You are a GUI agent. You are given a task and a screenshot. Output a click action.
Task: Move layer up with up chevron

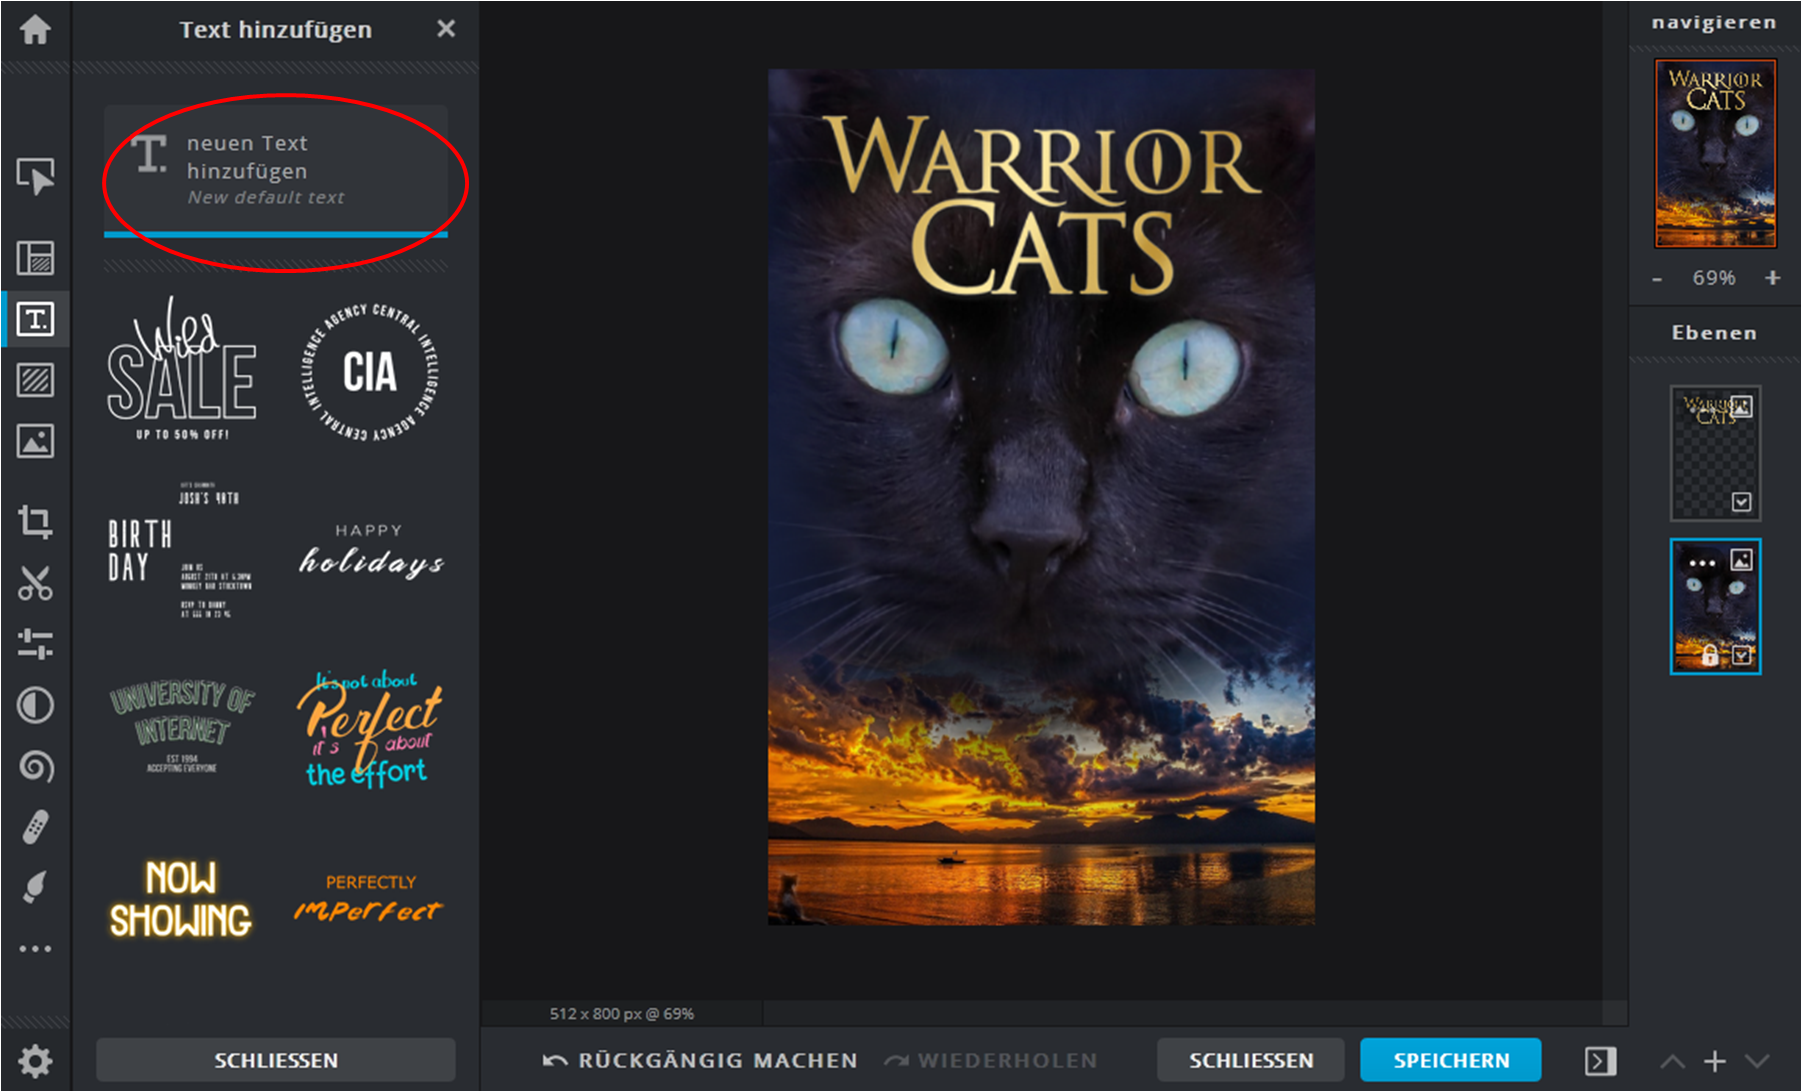[1673, 1061]
